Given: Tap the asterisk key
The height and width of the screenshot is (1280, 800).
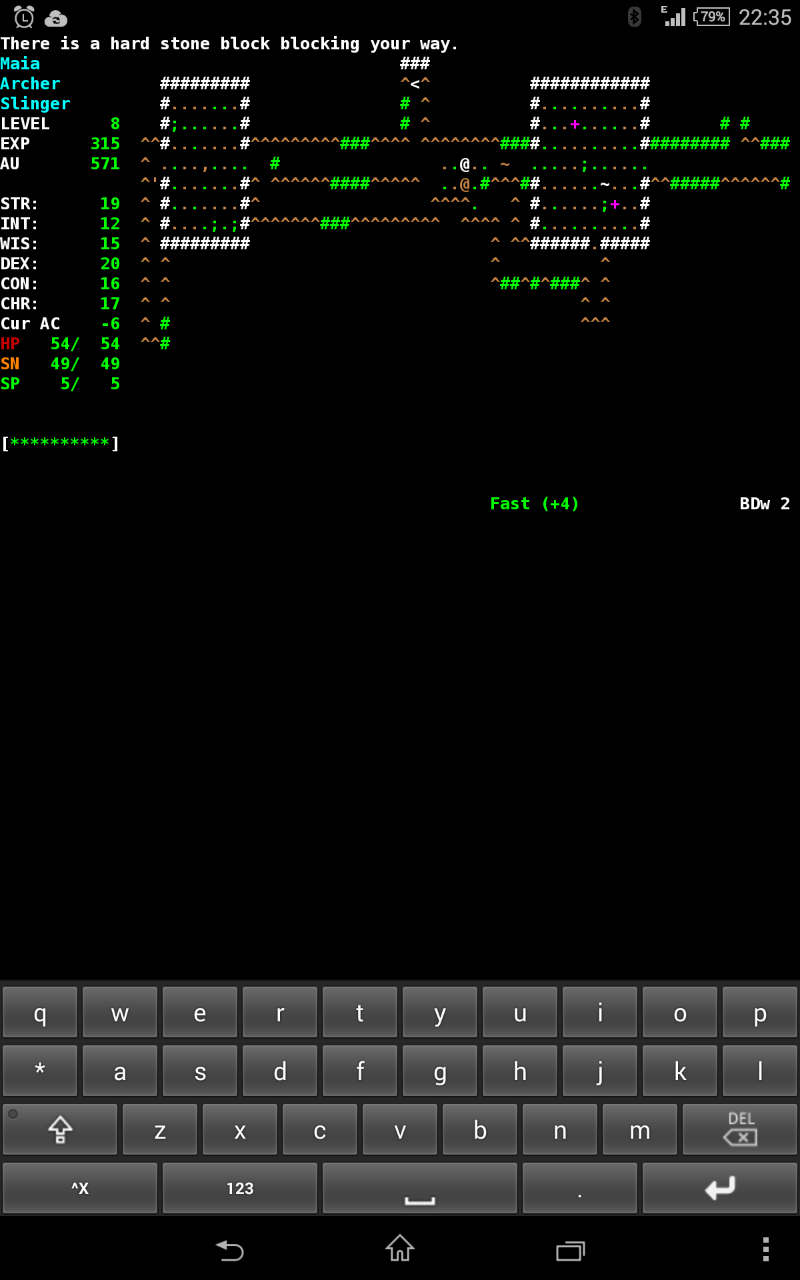Looking at the screenshot, I should [40, 1071].
